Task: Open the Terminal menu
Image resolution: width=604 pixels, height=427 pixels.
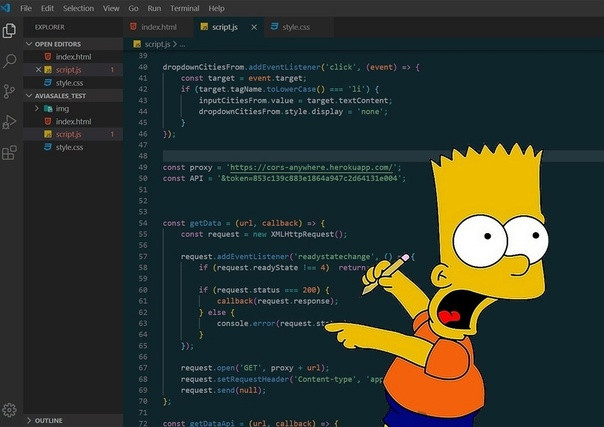Action: [x=185, y=8]
